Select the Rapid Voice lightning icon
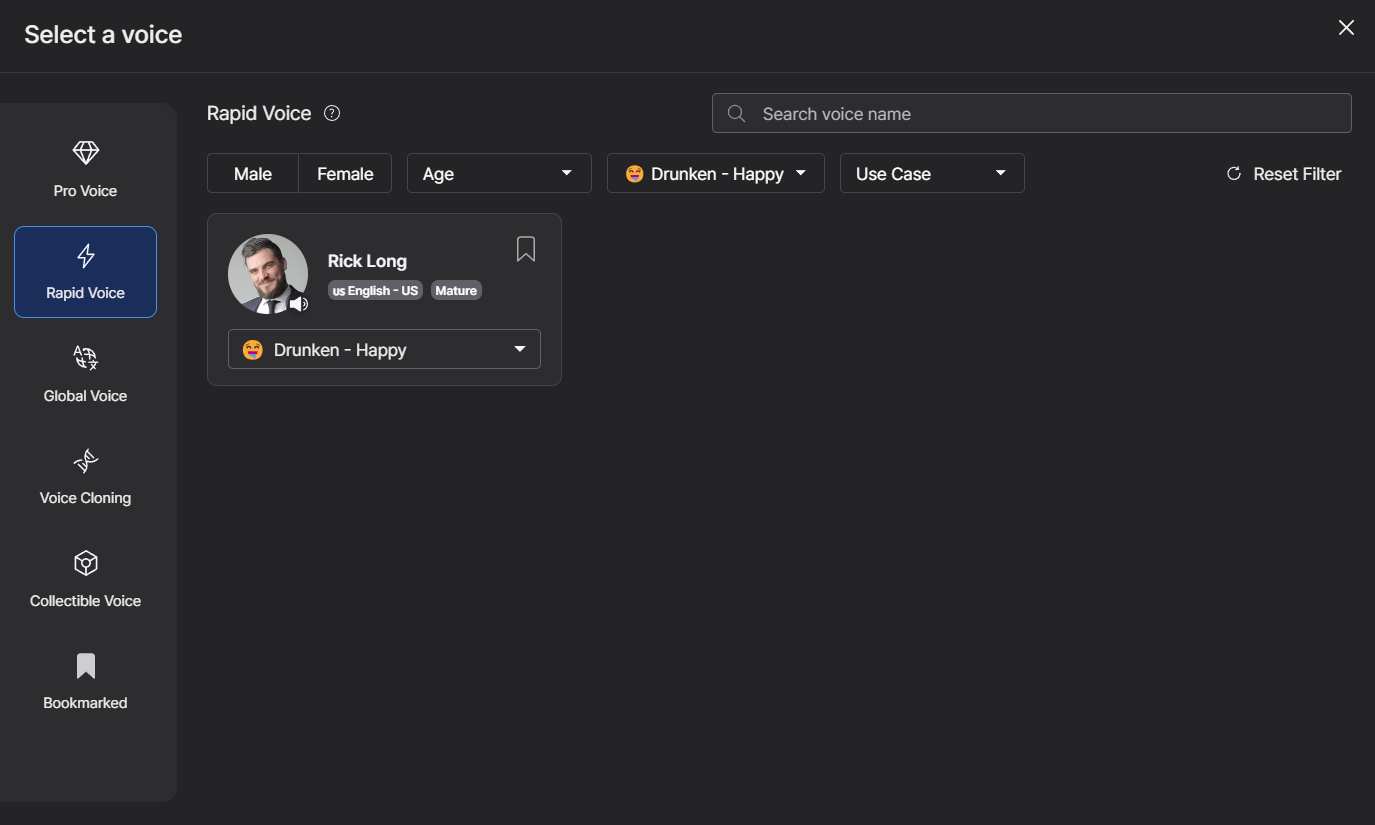The width and height of the screenshot is (1375, 825). coord(86,256)
